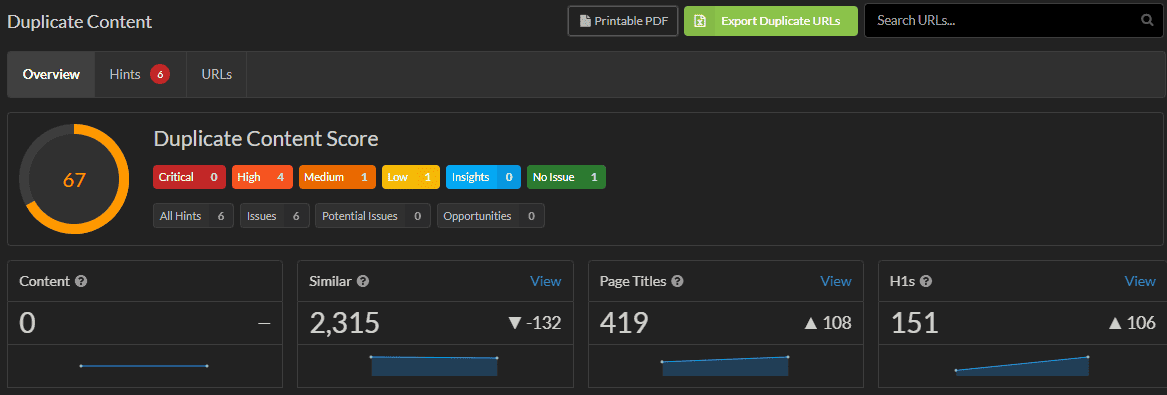
Task: Filter by Critical severity
Action: click(190, 177)
